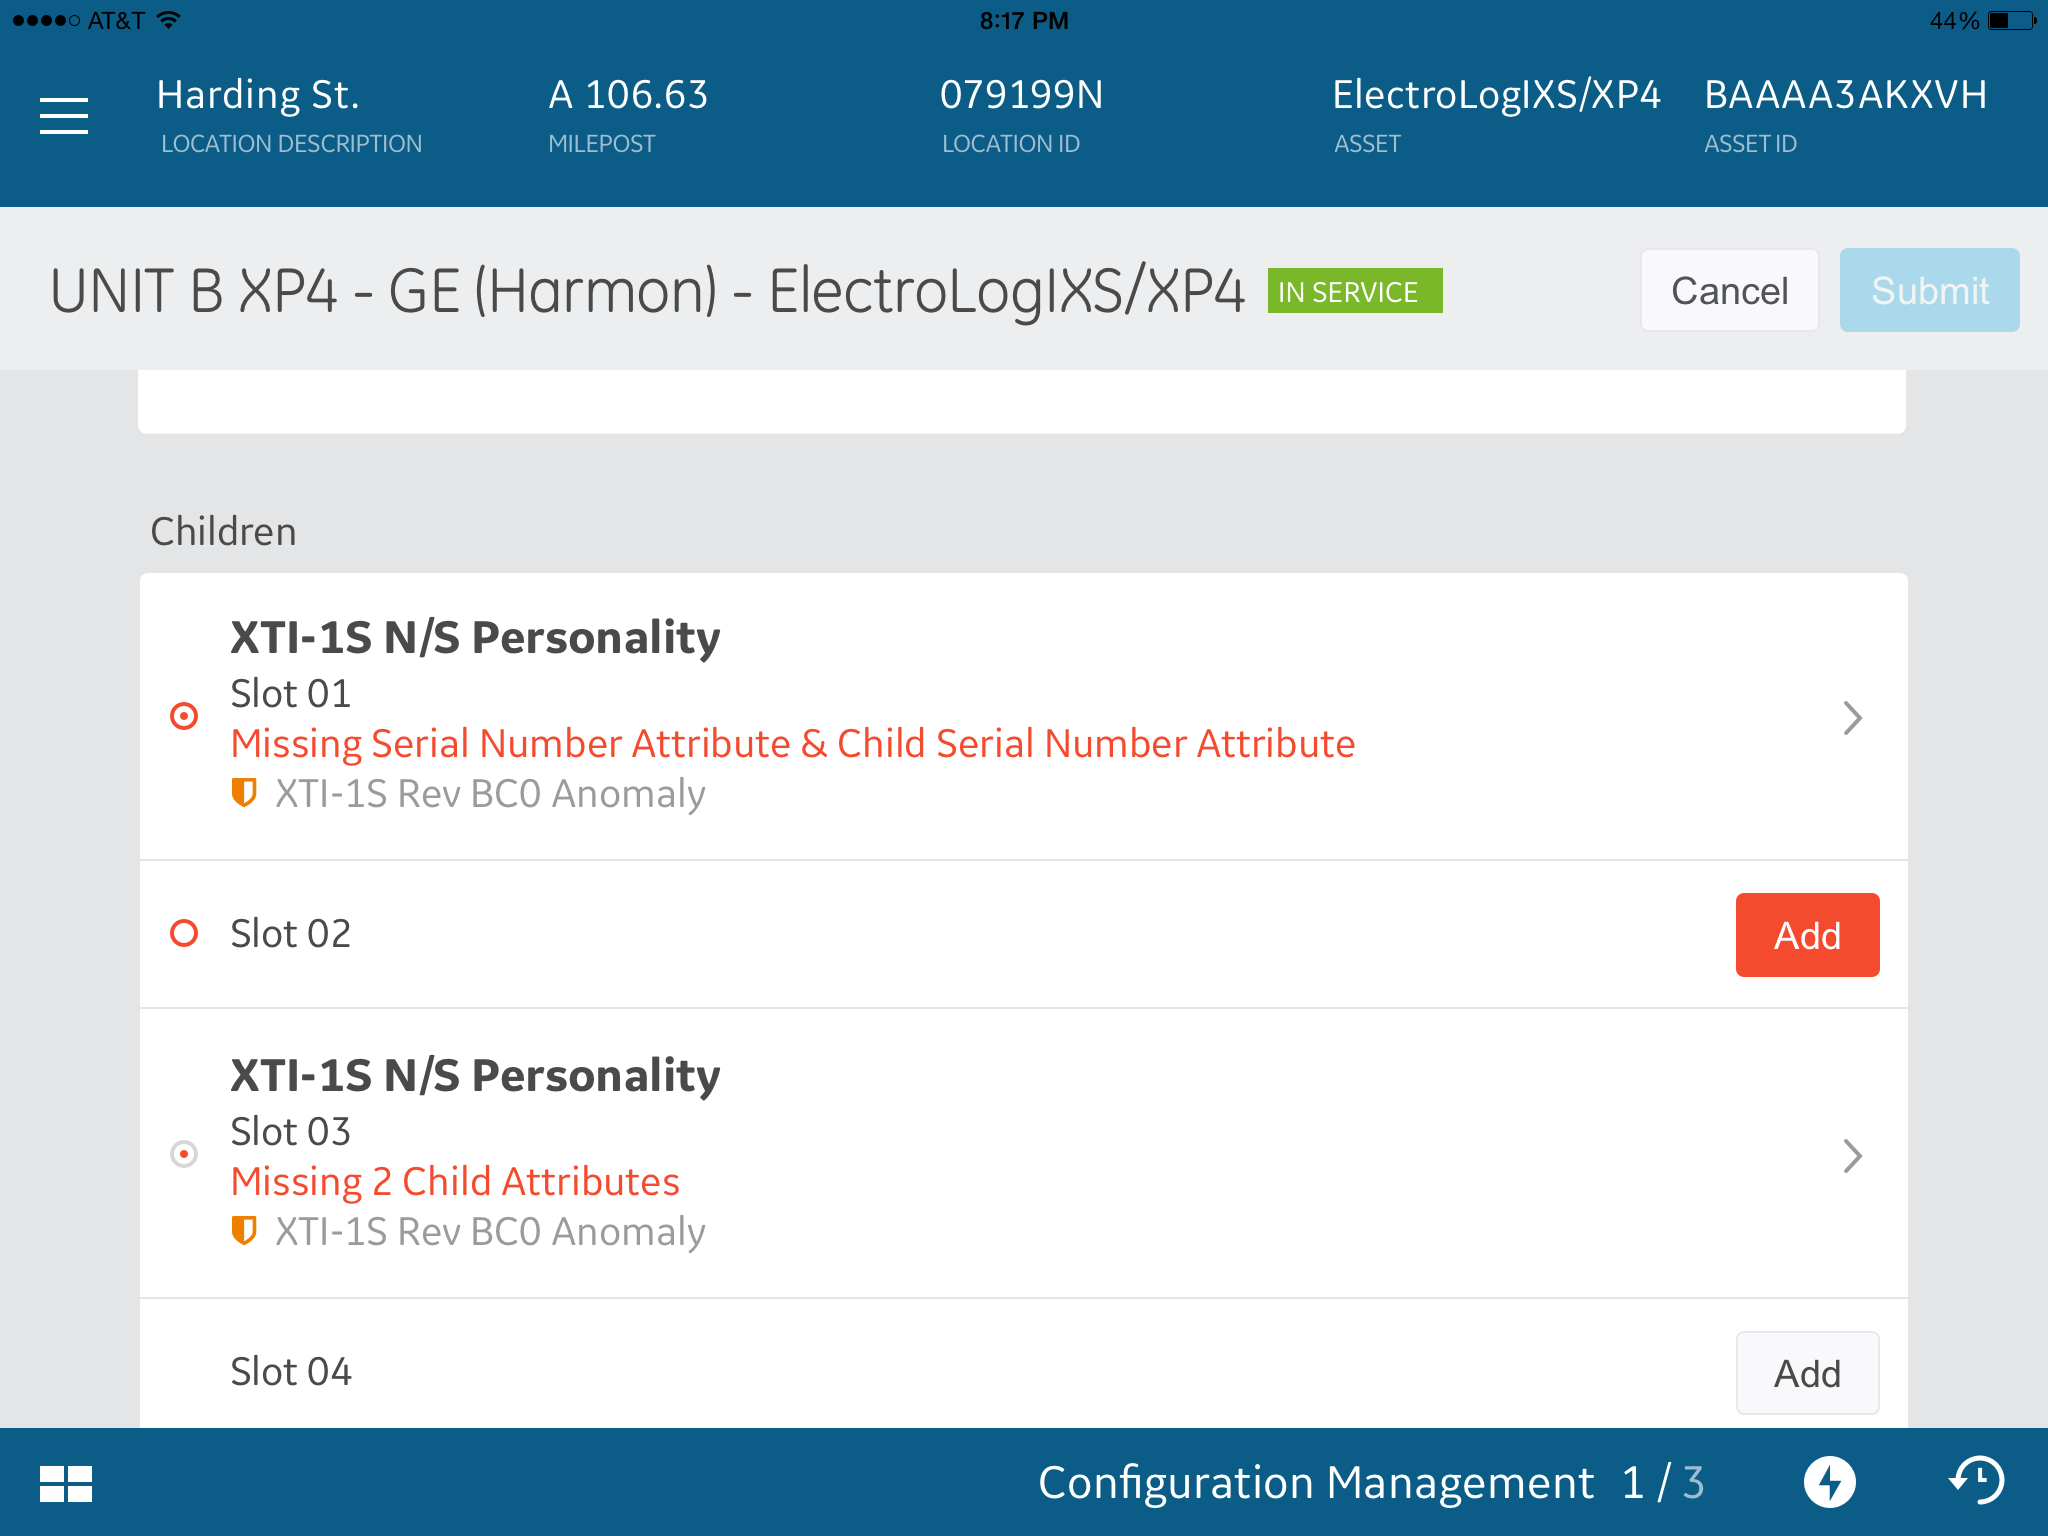Open the history clock icon
This screenshot has width=2048, height=1536.
pos(1977,1481)
